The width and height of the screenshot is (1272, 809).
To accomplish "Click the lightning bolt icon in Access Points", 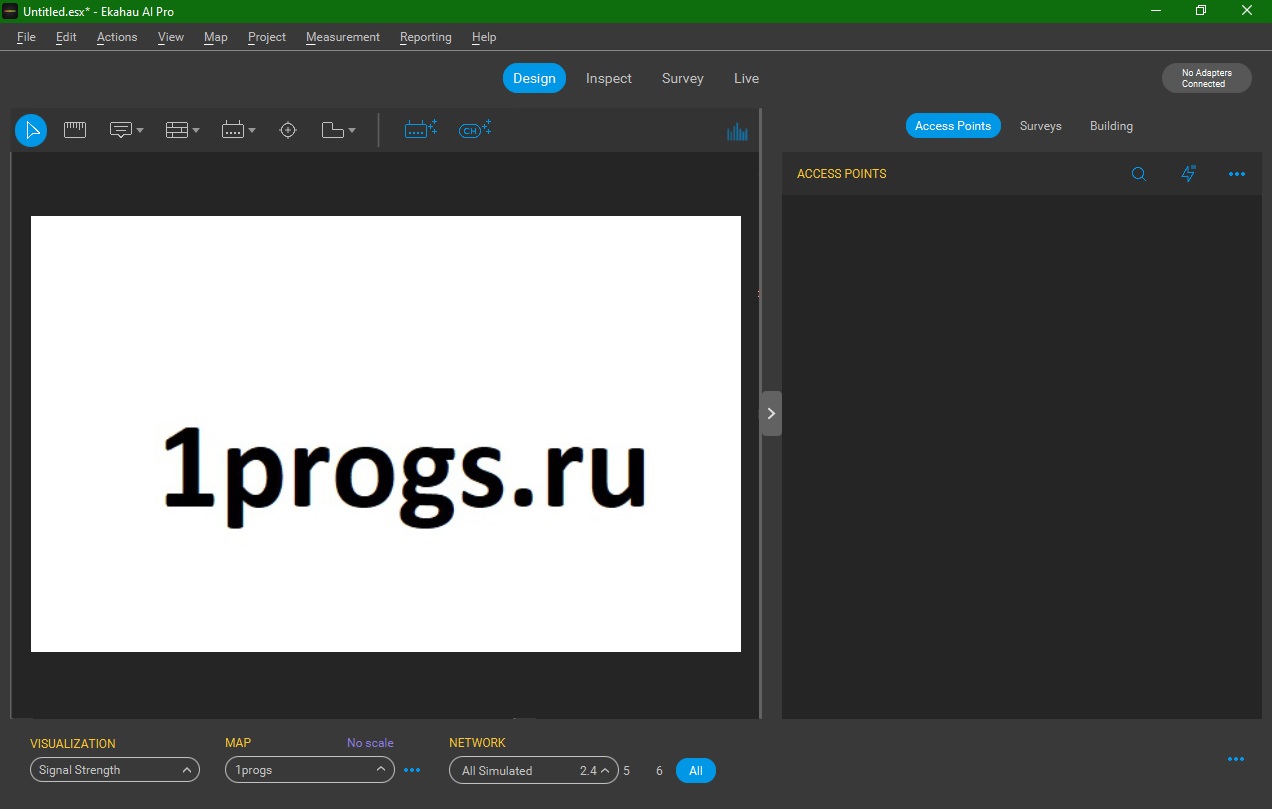I will click(1188, 174).
